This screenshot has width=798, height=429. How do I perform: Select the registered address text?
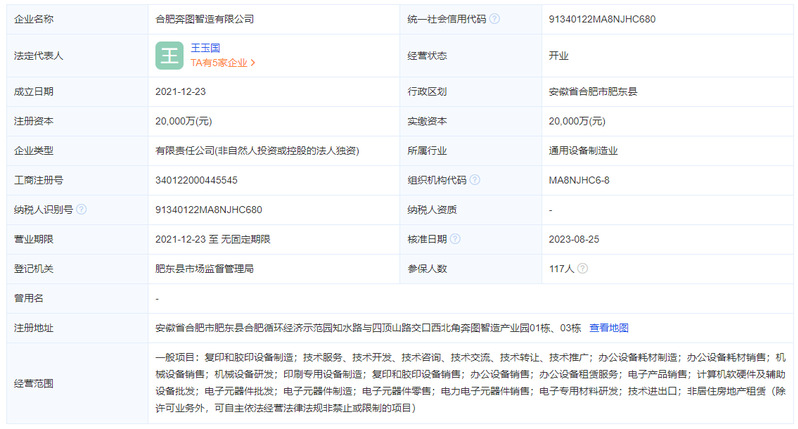(368, 328)
